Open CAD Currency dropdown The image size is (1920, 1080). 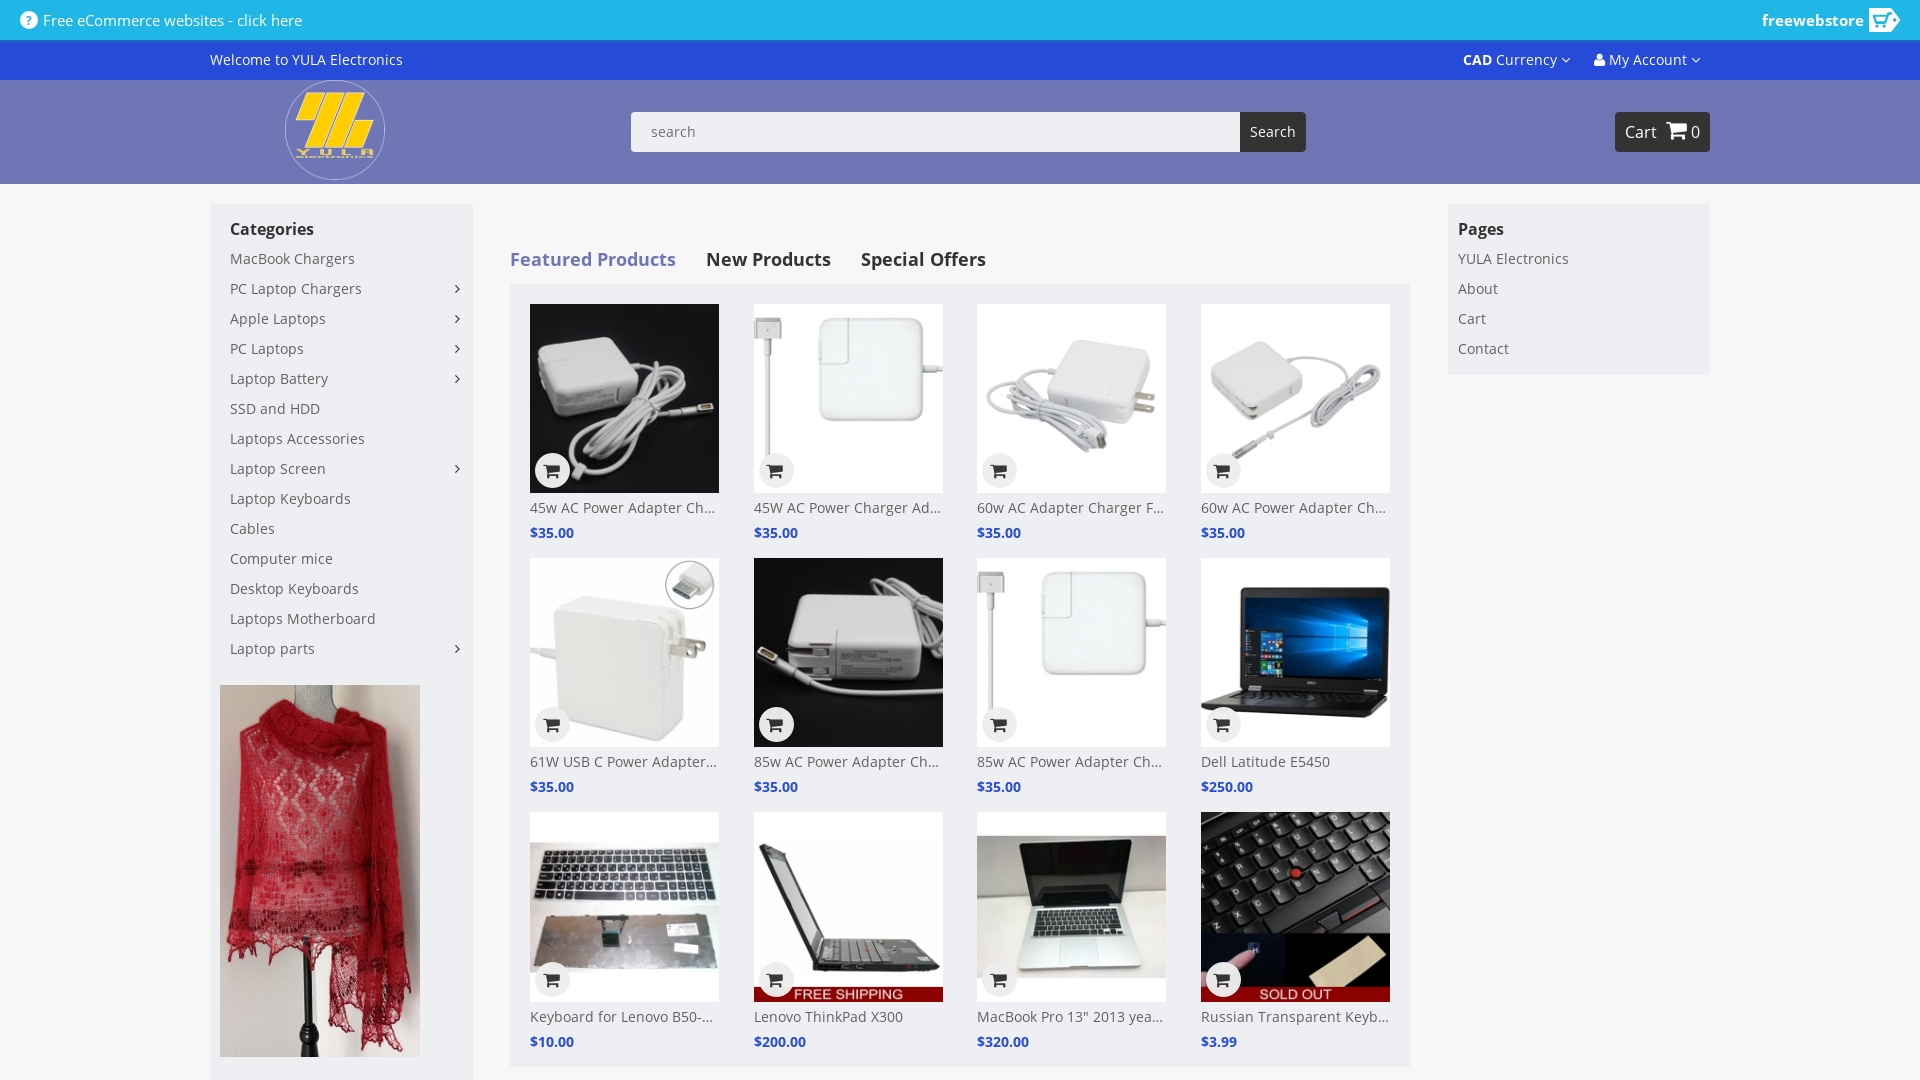coord(1516,60)
